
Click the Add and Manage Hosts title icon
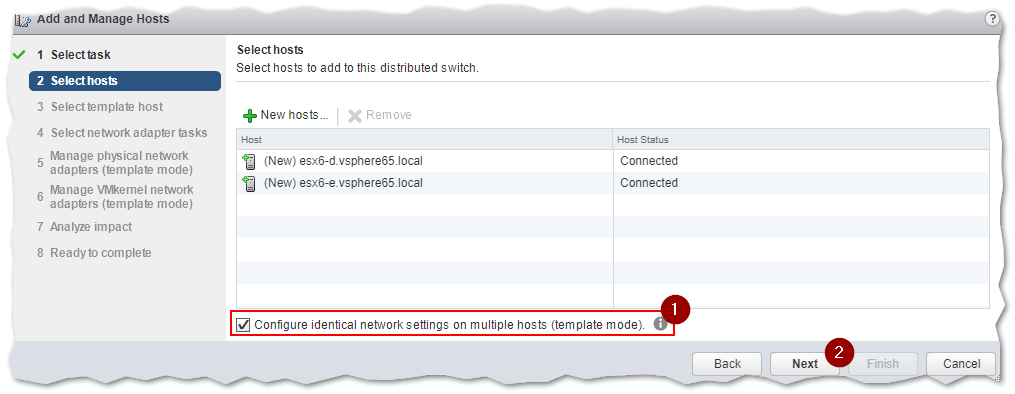23,20
